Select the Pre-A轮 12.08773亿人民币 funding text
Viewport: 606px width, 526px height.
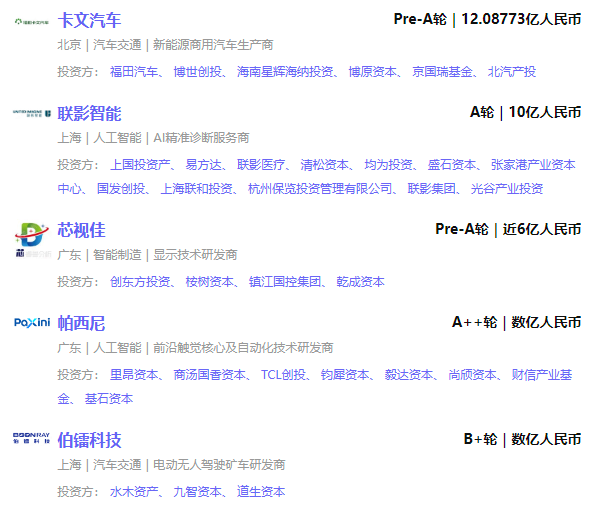click(487, 19)
